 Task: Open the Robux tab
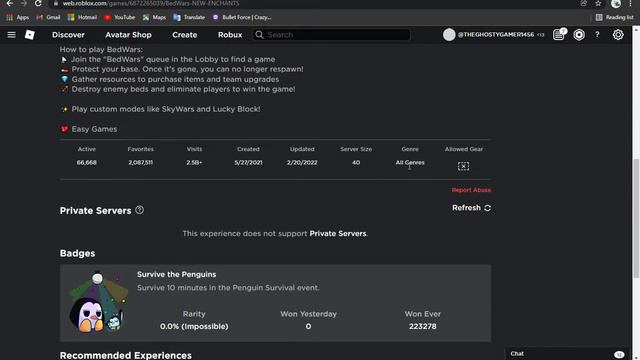pyautogui.click(x=230, y=35)
